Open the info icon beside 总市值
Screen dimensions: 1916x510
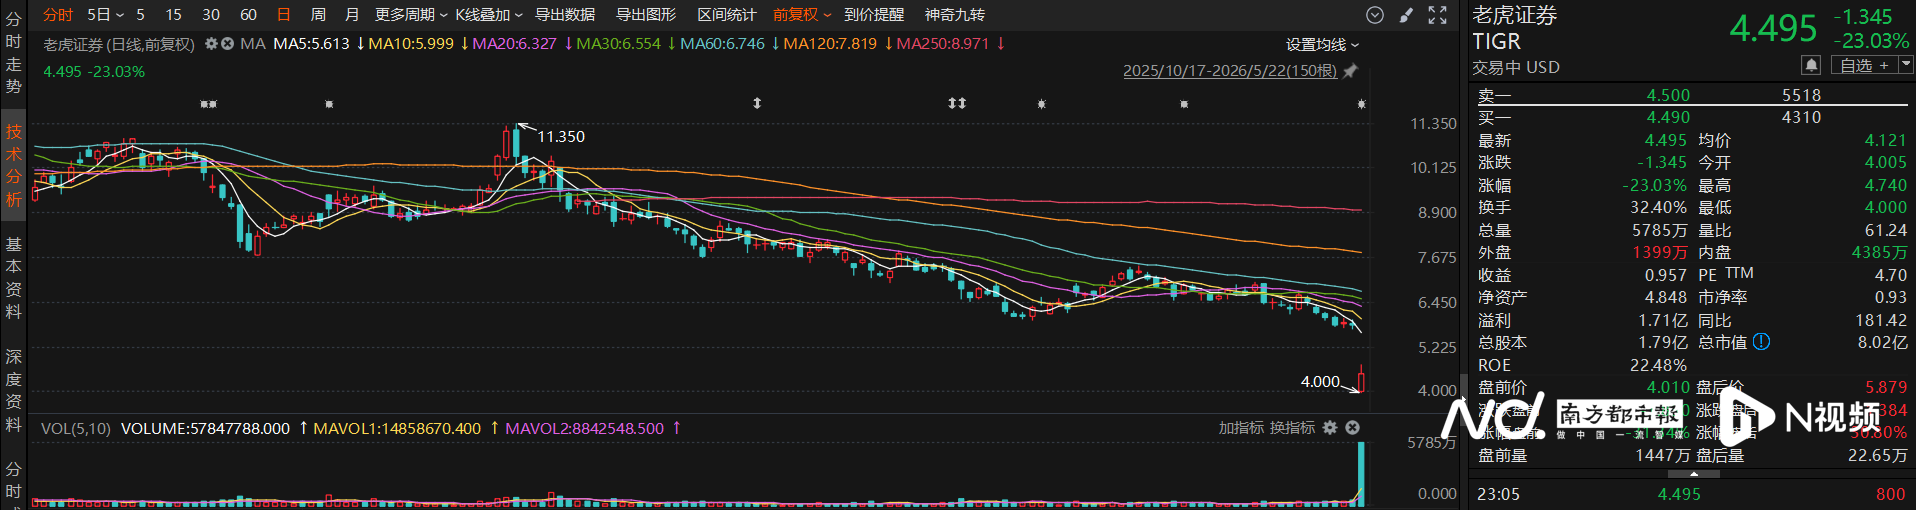1761,342
